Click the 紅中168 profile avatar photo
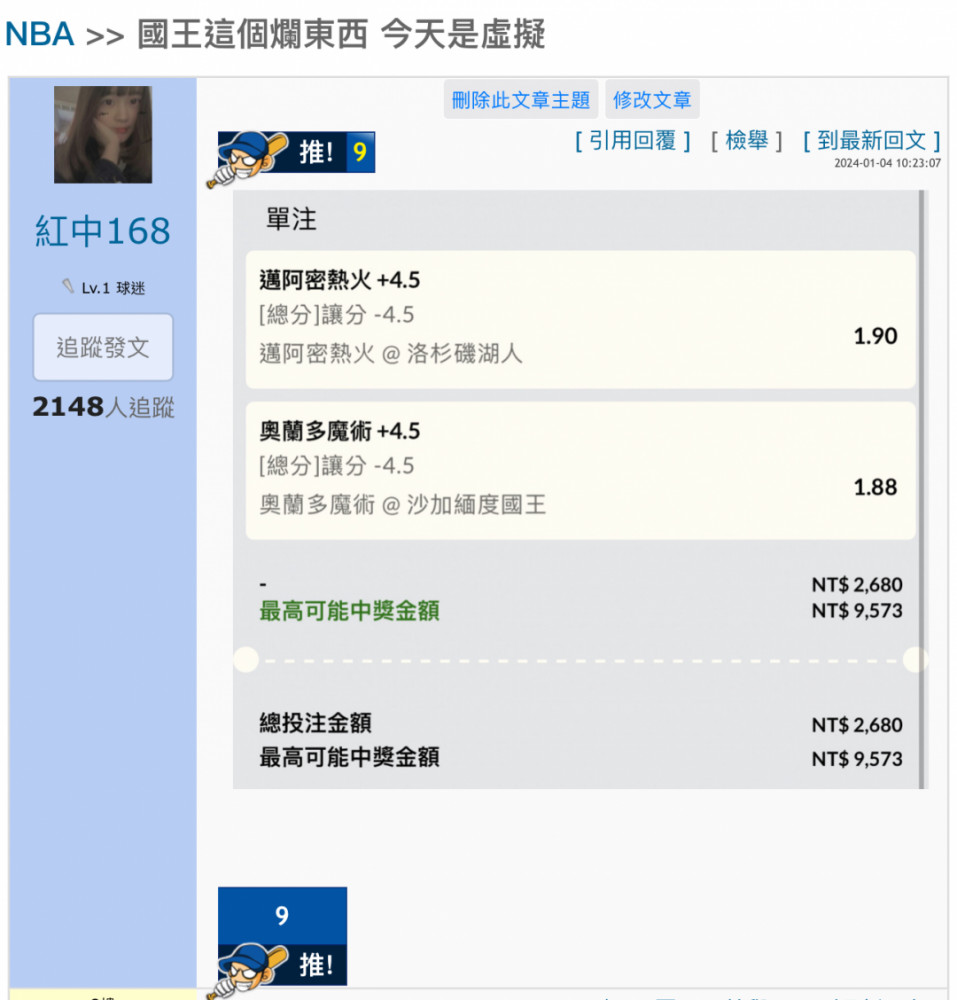This screenshot has width=957, height=1000. (x=103, y=135)
